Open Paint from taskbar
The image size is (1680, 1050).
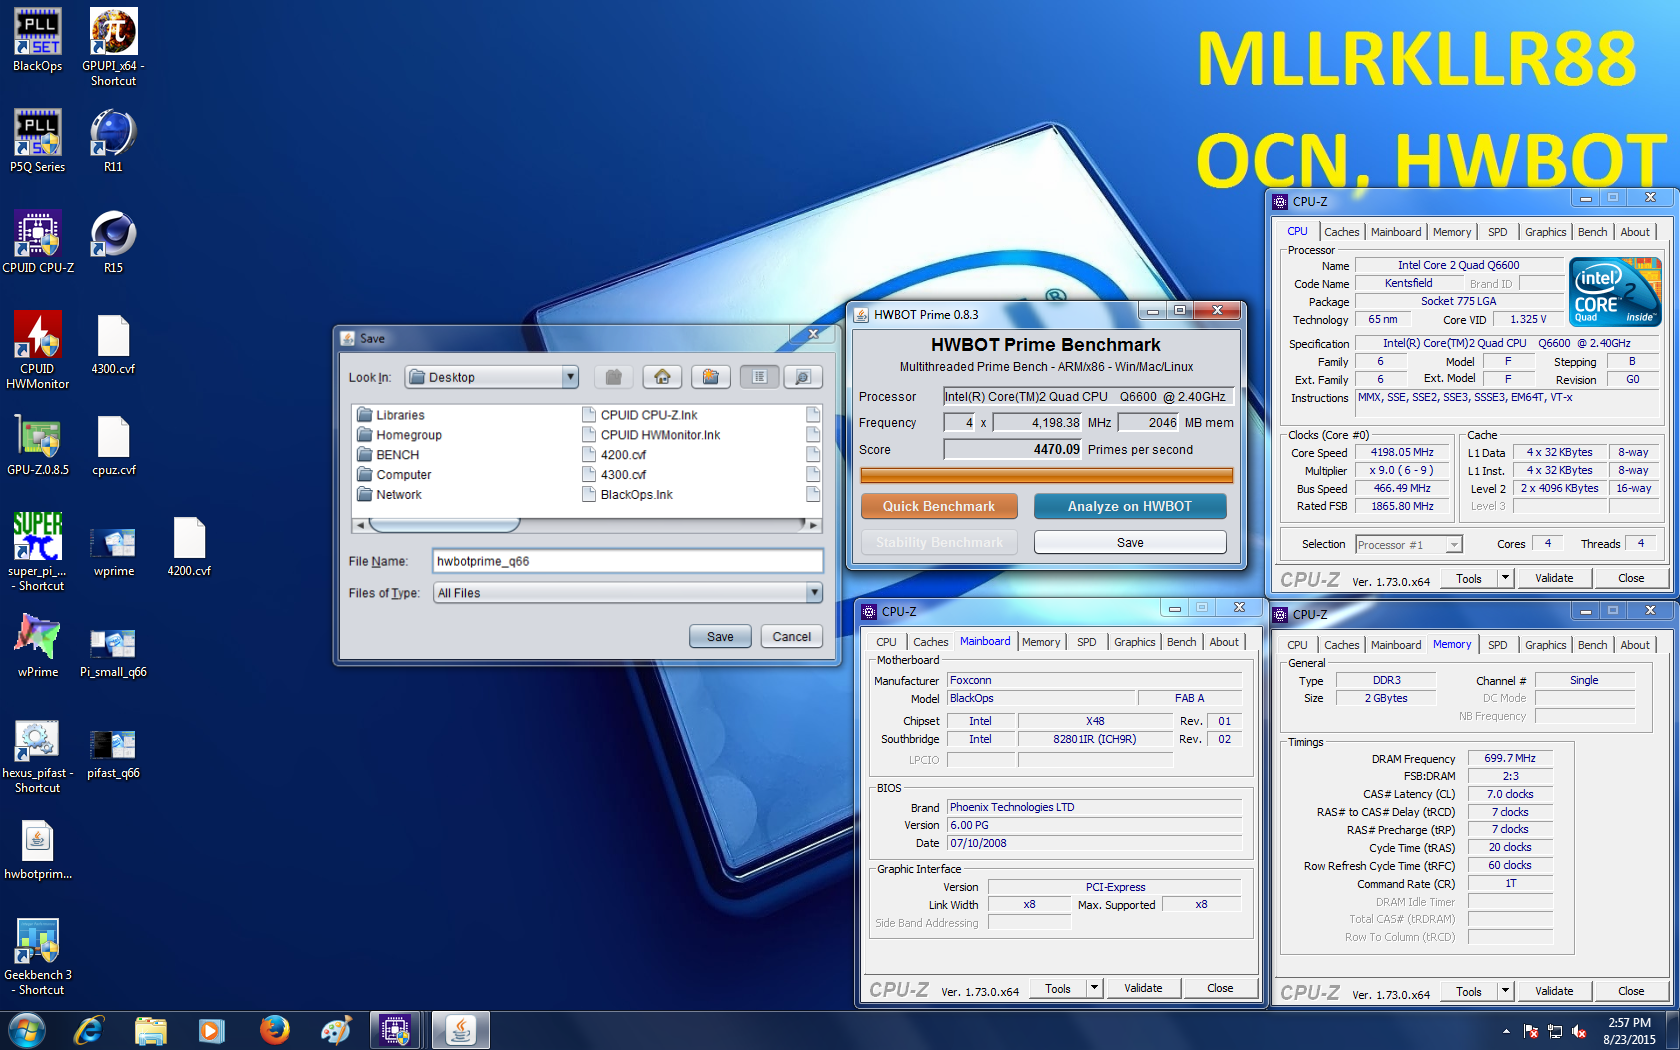click(335, 1030)
